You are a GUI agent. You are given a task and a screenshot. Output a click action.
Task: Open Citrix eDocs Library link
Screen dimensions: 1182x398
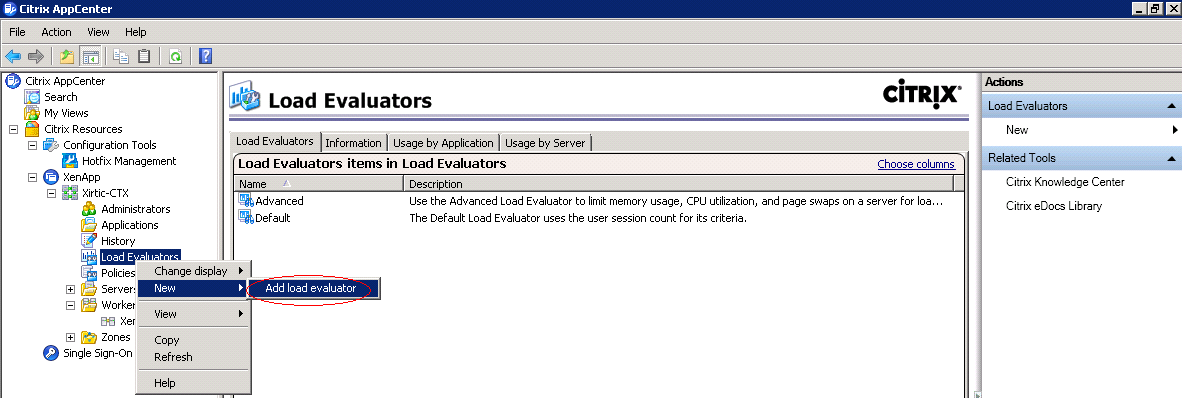[1054, 206]
